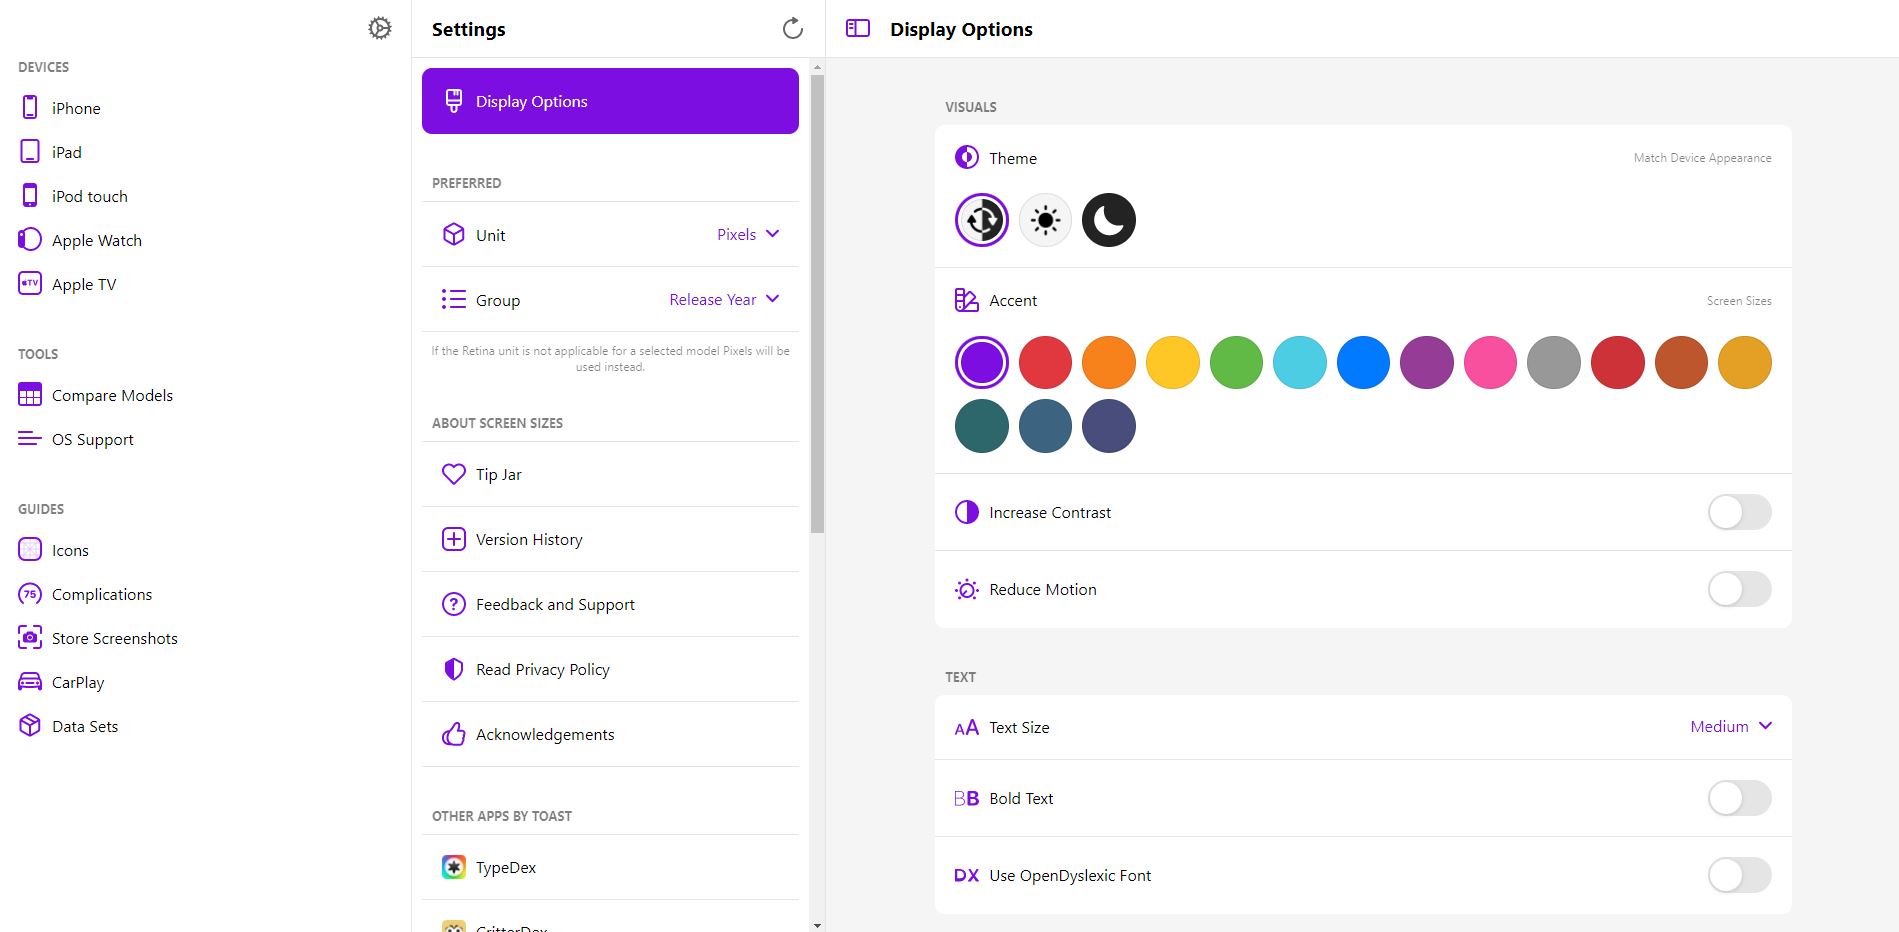Image resolution: width=1899 pixels, height=932 pixels.
Task: Open Feedback and Support
Action: pos(610,604)
